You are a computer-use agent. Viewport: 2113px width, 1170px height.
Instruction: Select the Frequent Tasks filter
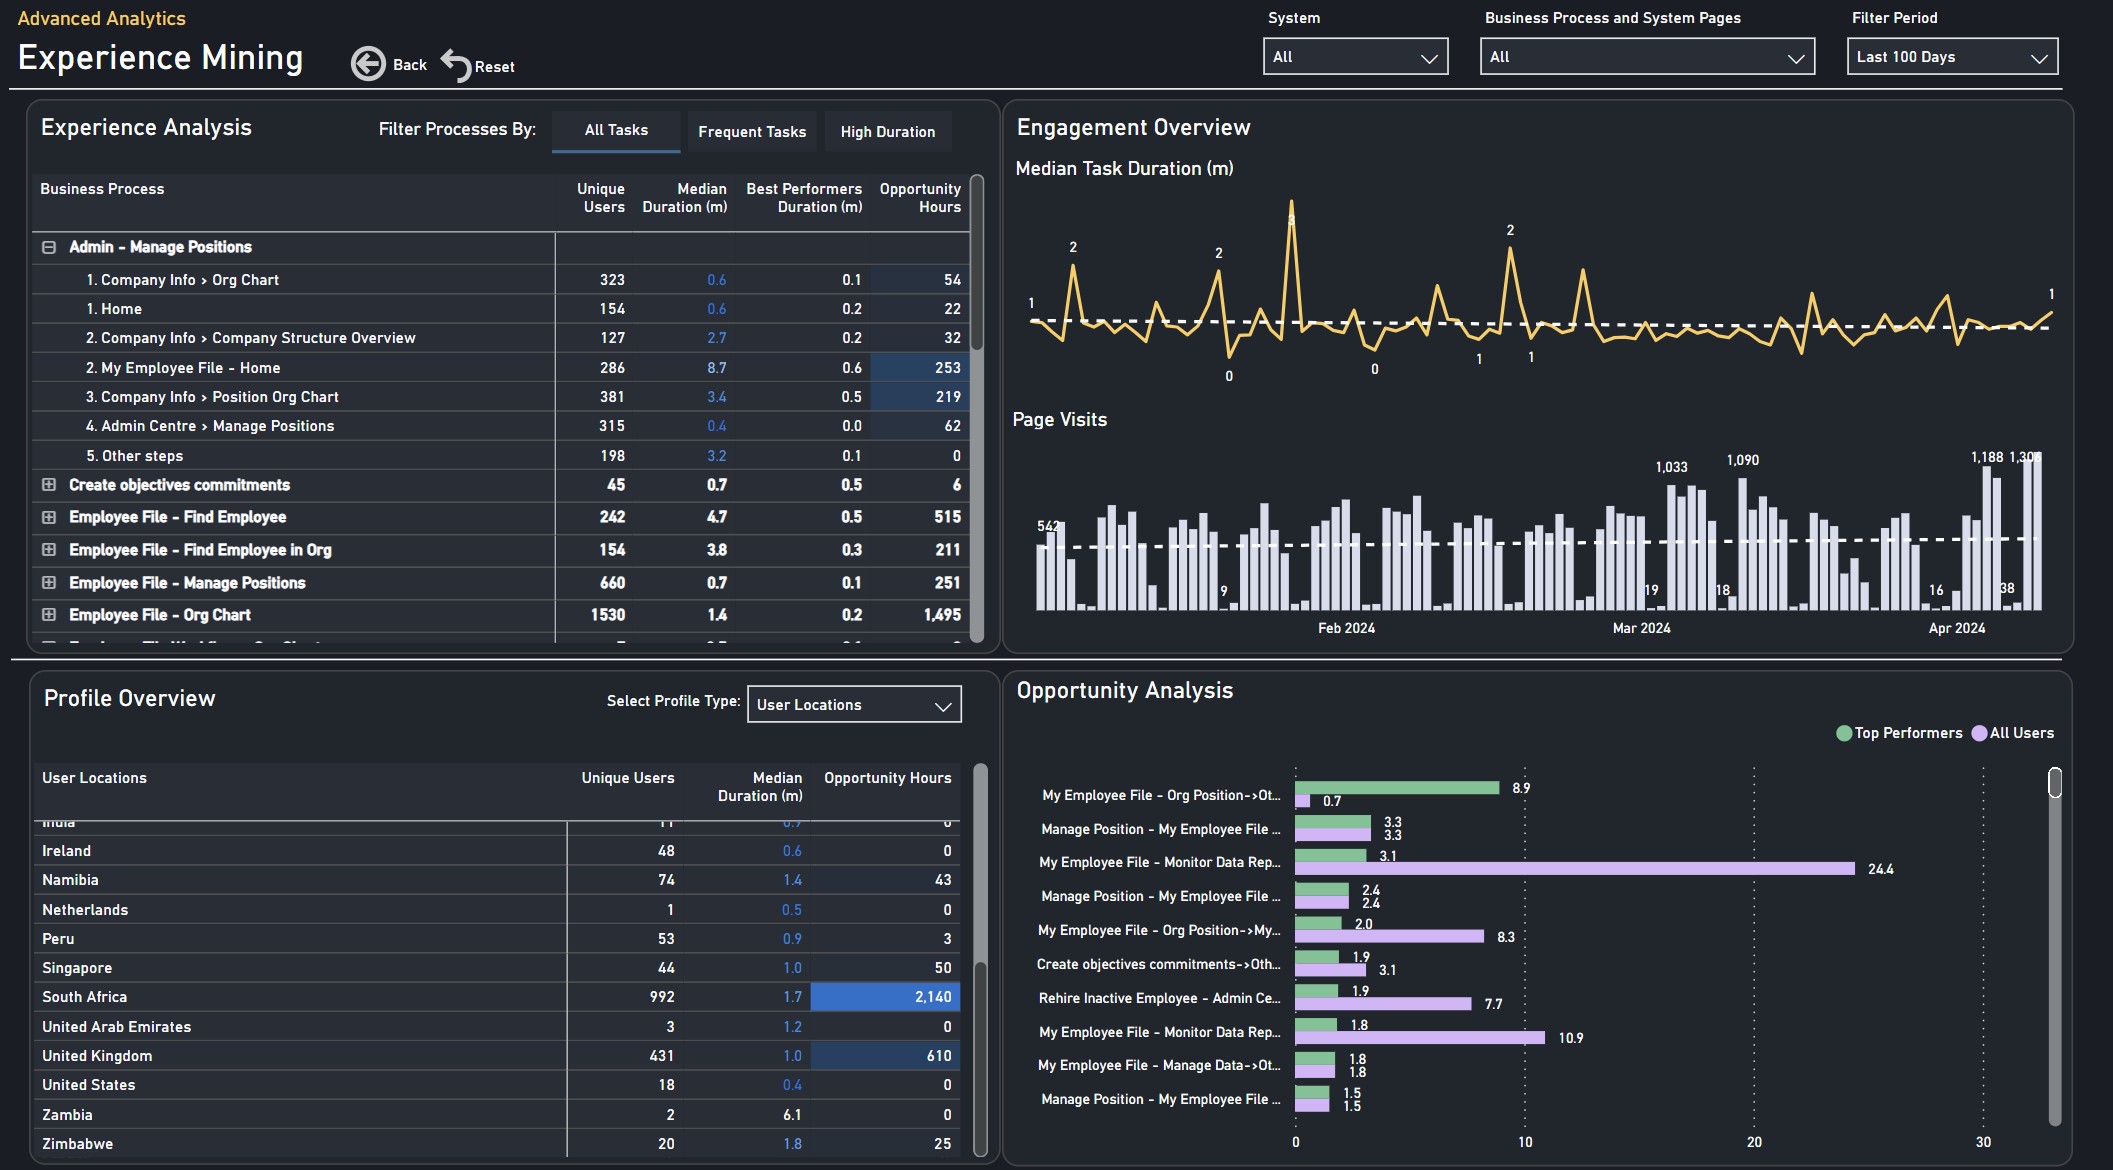coord(752,132)
